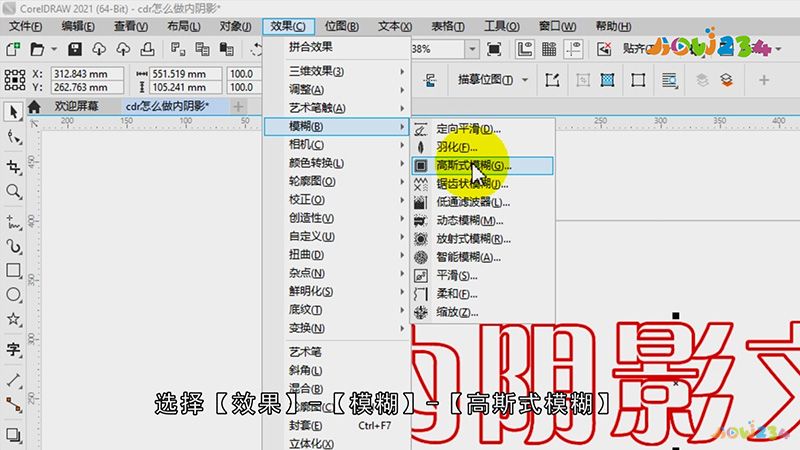Click the cloud download icon
Viewport: 800px width, 450px height.
point(99,49)
